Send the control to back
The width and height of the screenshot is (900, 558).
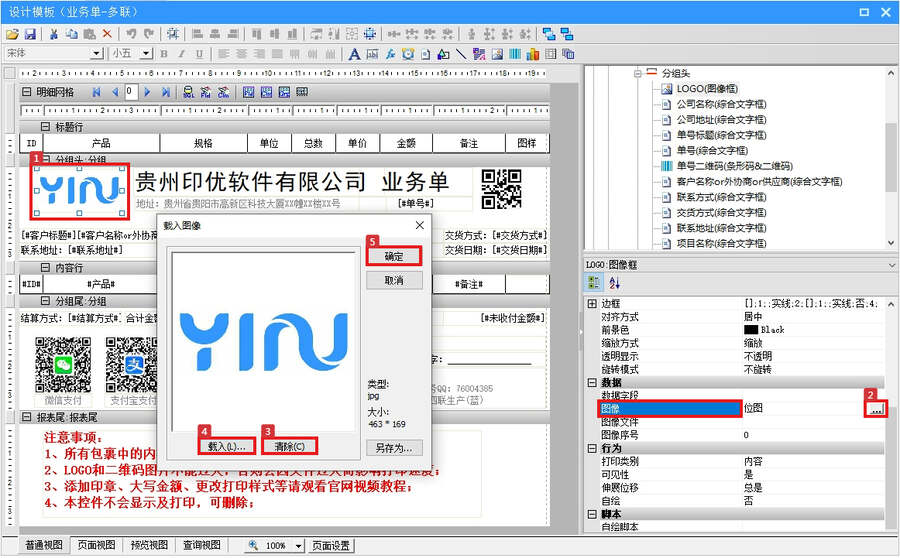click(x=567, y=34)
